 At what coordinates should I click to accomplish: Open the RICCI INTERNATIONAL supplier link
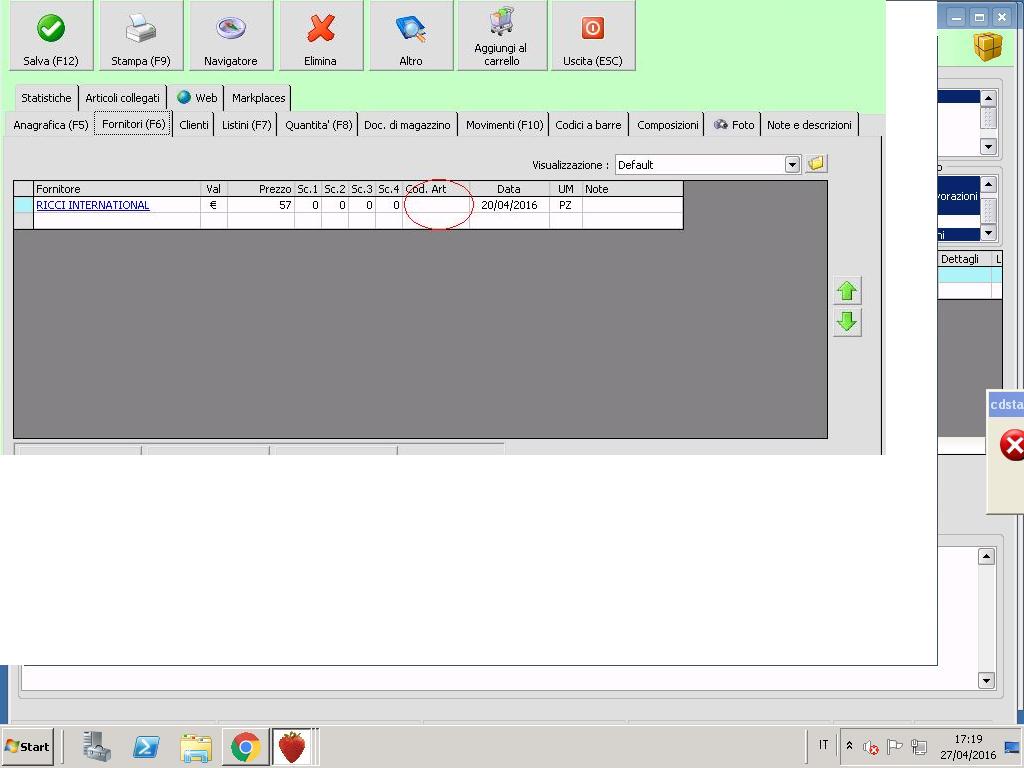(93, 205)
